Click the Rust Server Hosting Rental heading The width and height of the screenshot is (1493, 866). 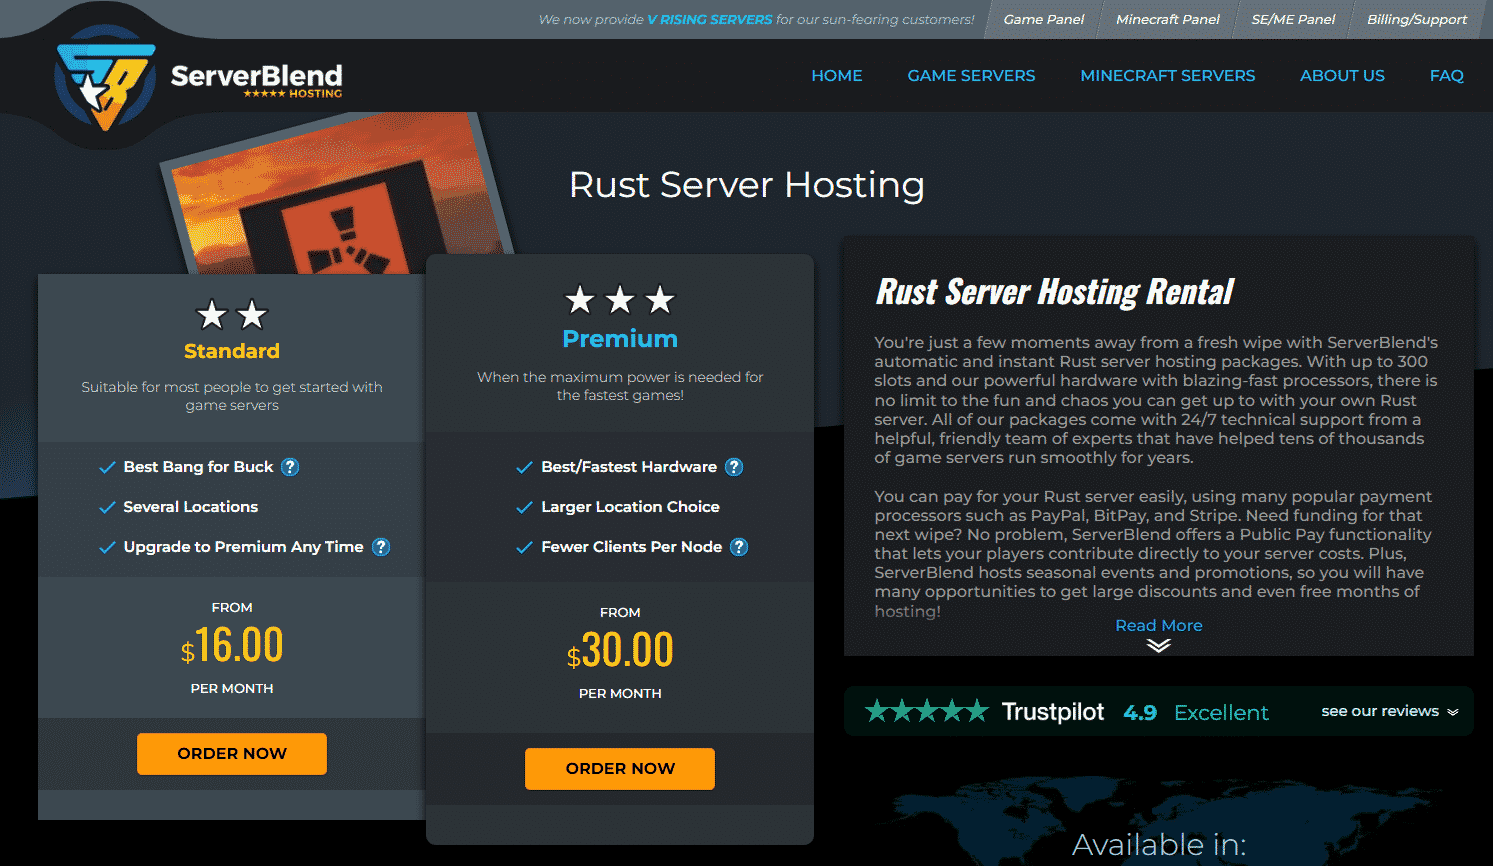click(x=1055, y=292)
